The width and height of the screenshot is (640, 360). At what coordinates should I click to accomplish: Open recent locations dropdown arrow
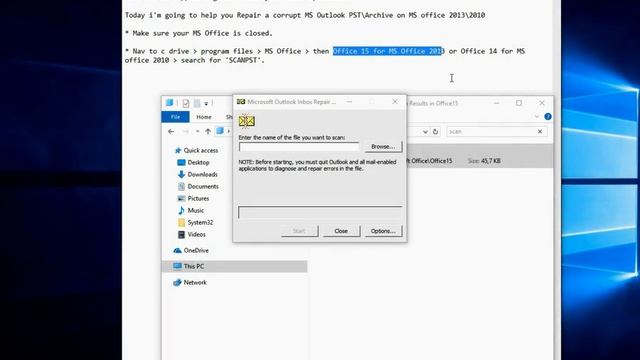198,131
